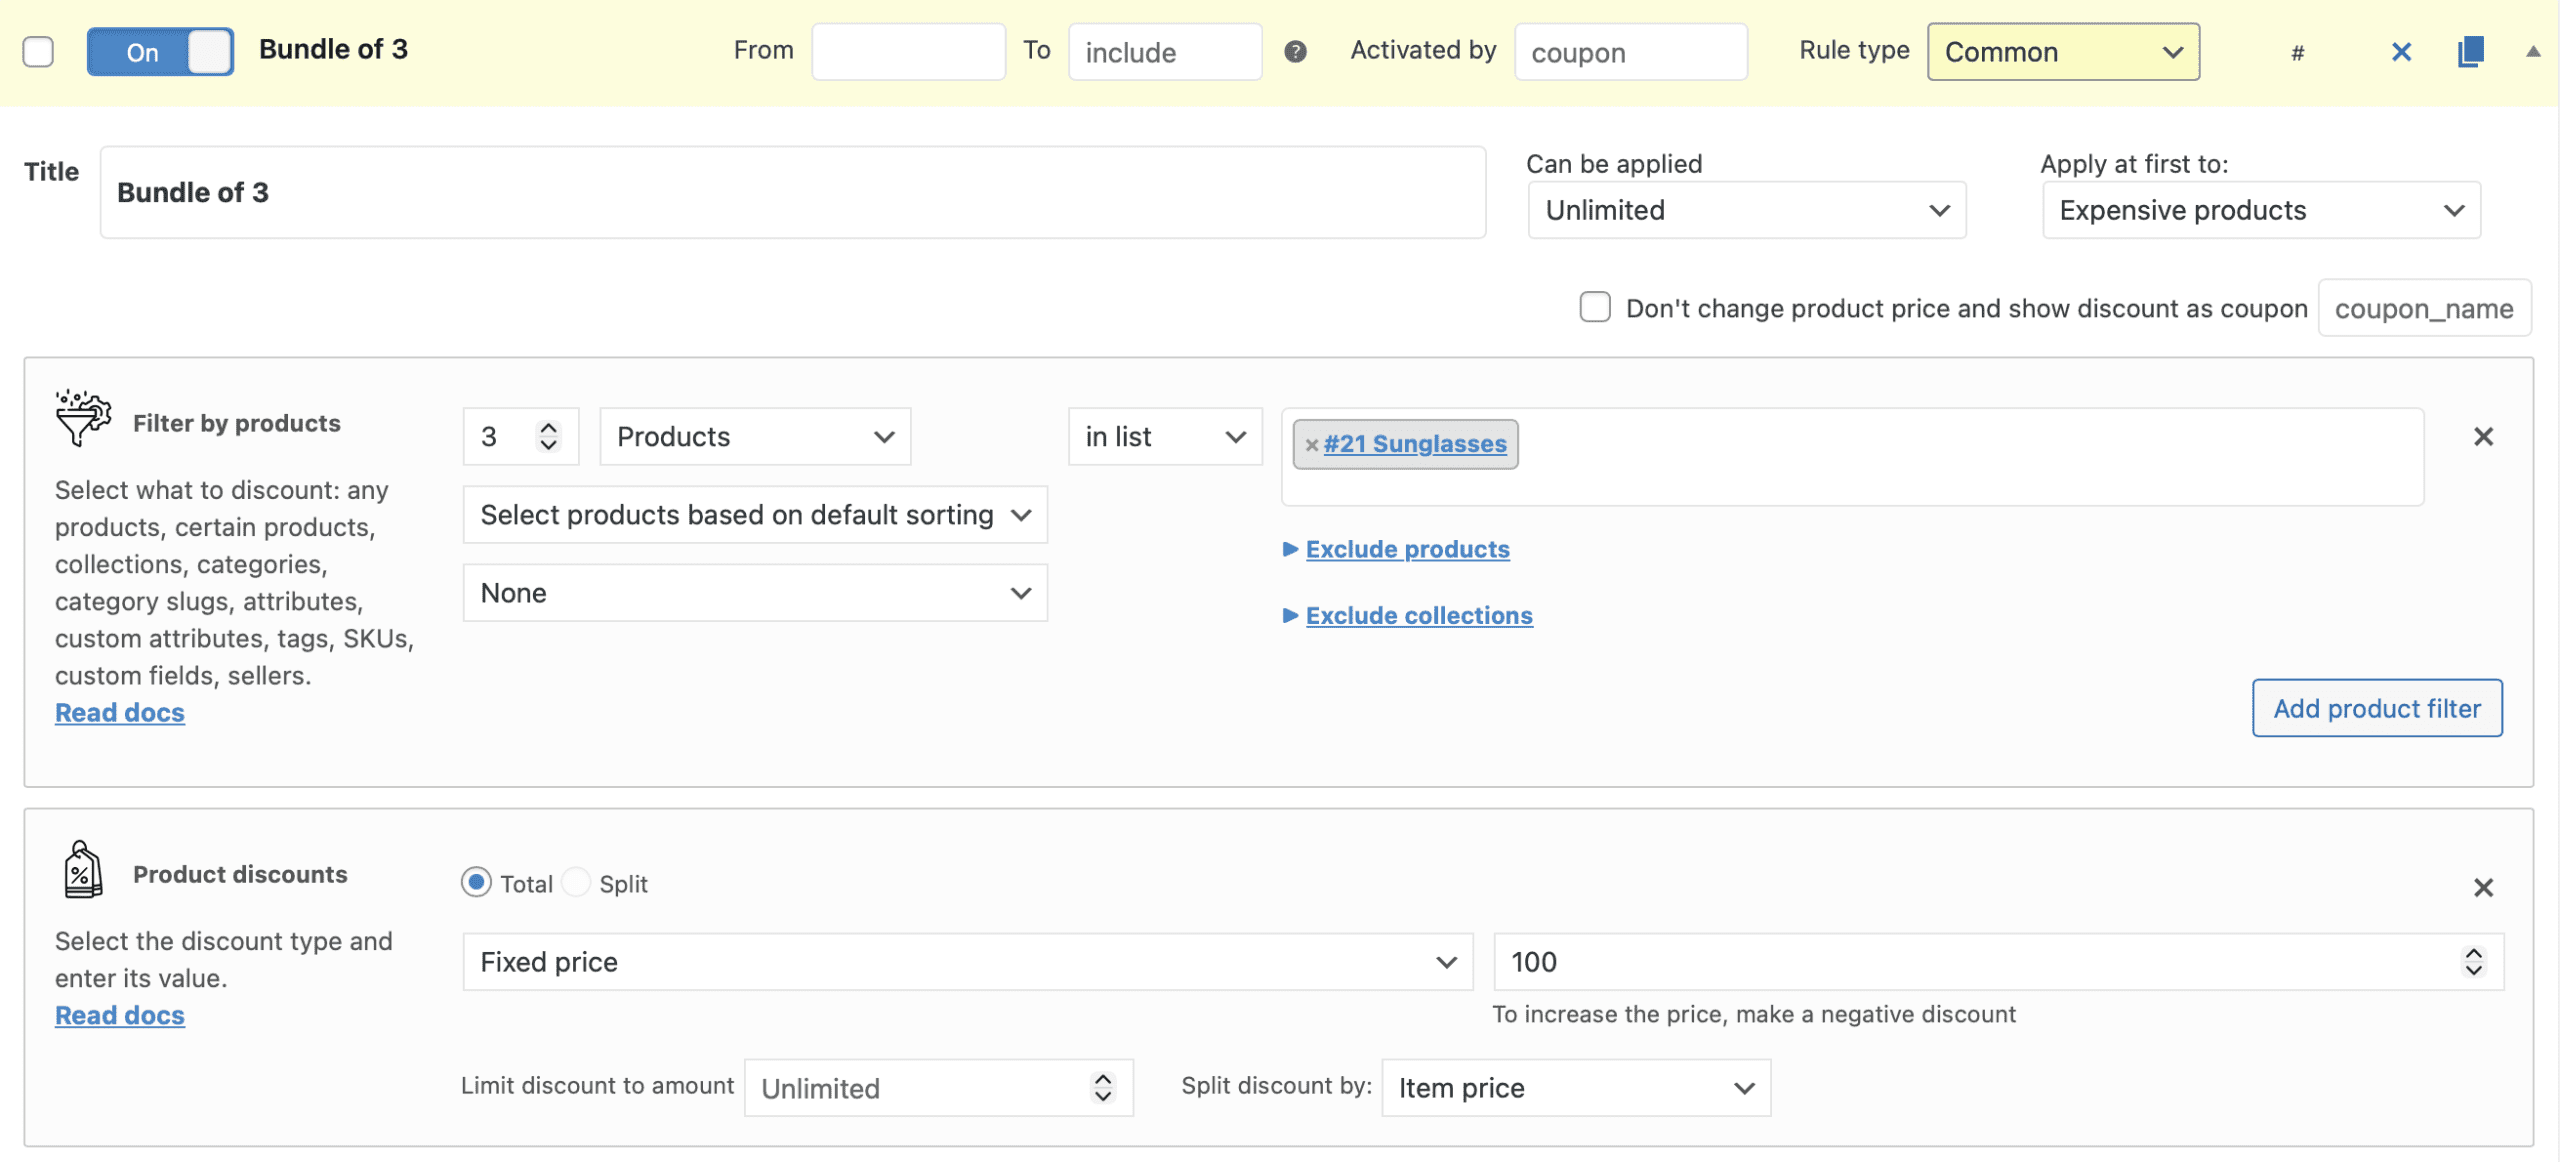Remove the #21 Sunglasses tag
2560x1162 pixels.
[1311, 445]
